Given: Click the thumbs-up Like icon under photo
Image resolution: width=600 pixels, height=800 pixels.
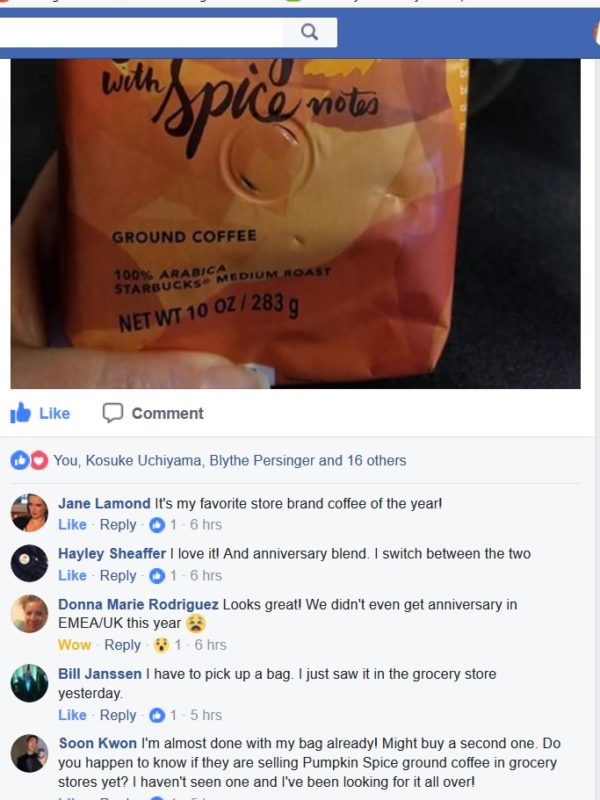Looking at the screenshot, I should point(20,413).
